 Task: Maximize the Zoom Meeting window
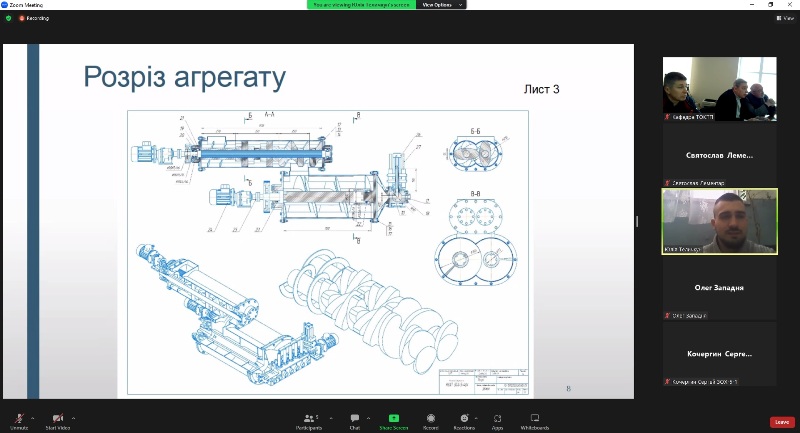click(770, 5)
